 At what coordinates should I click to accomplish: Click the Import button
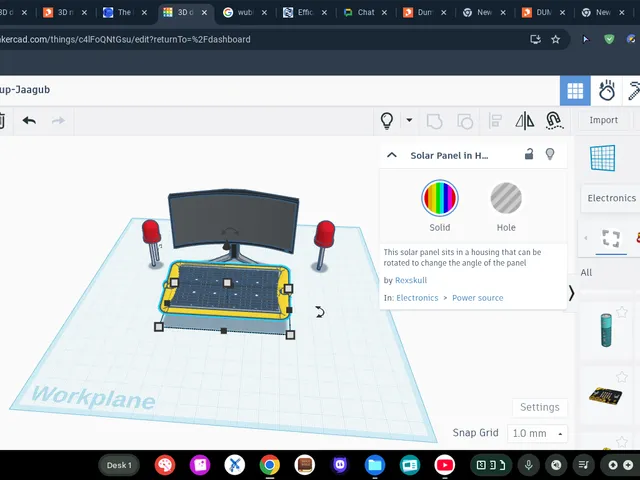pyautogui.click(x=603, y=120)
